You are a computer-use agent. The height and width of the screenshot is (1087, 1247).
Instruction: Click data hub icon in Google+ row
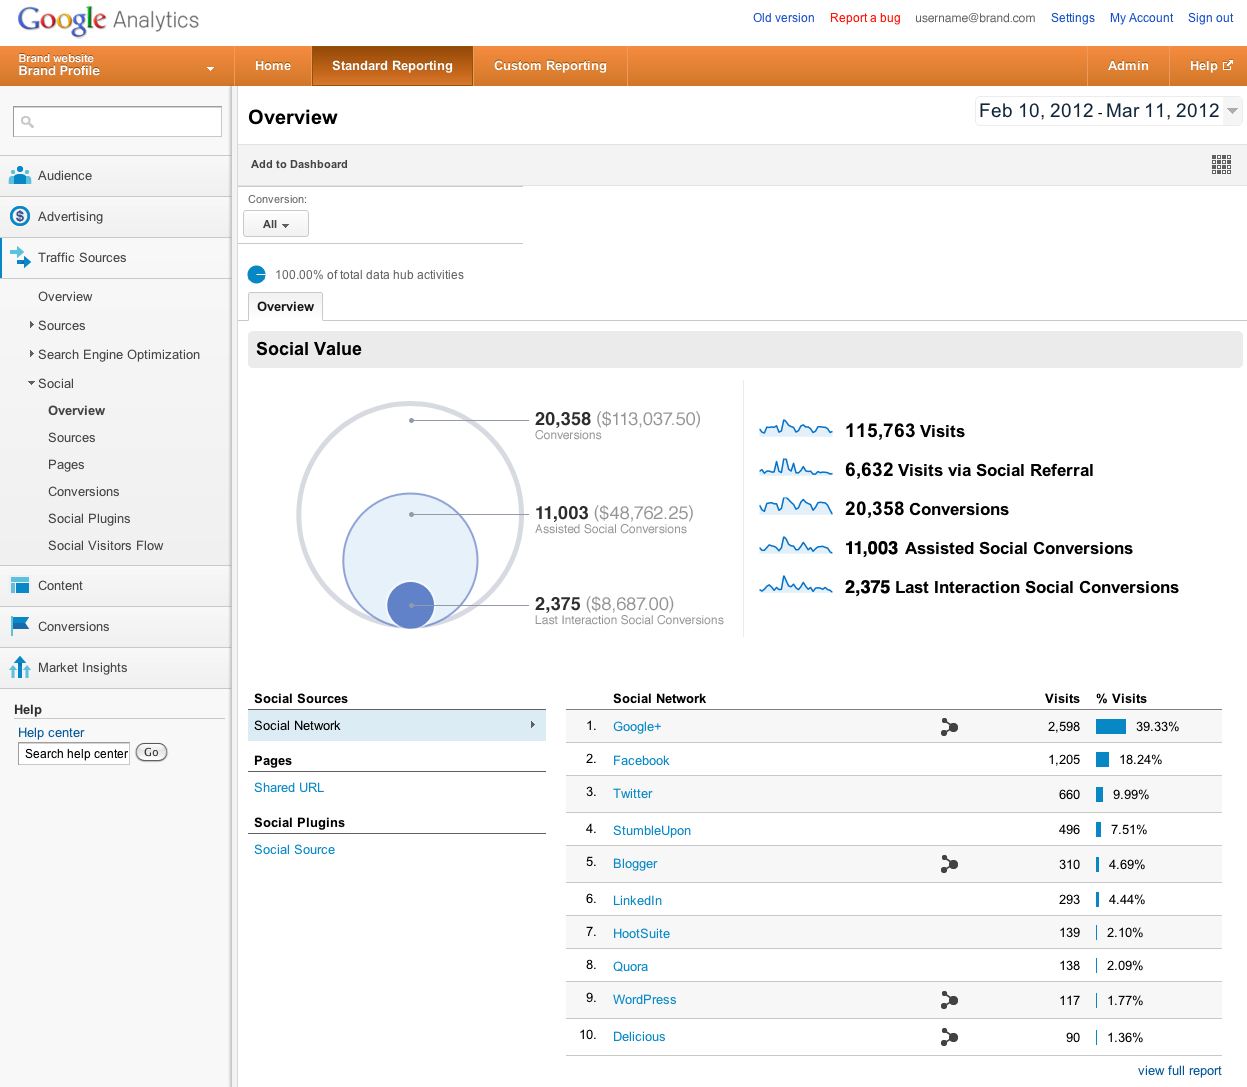949,727
